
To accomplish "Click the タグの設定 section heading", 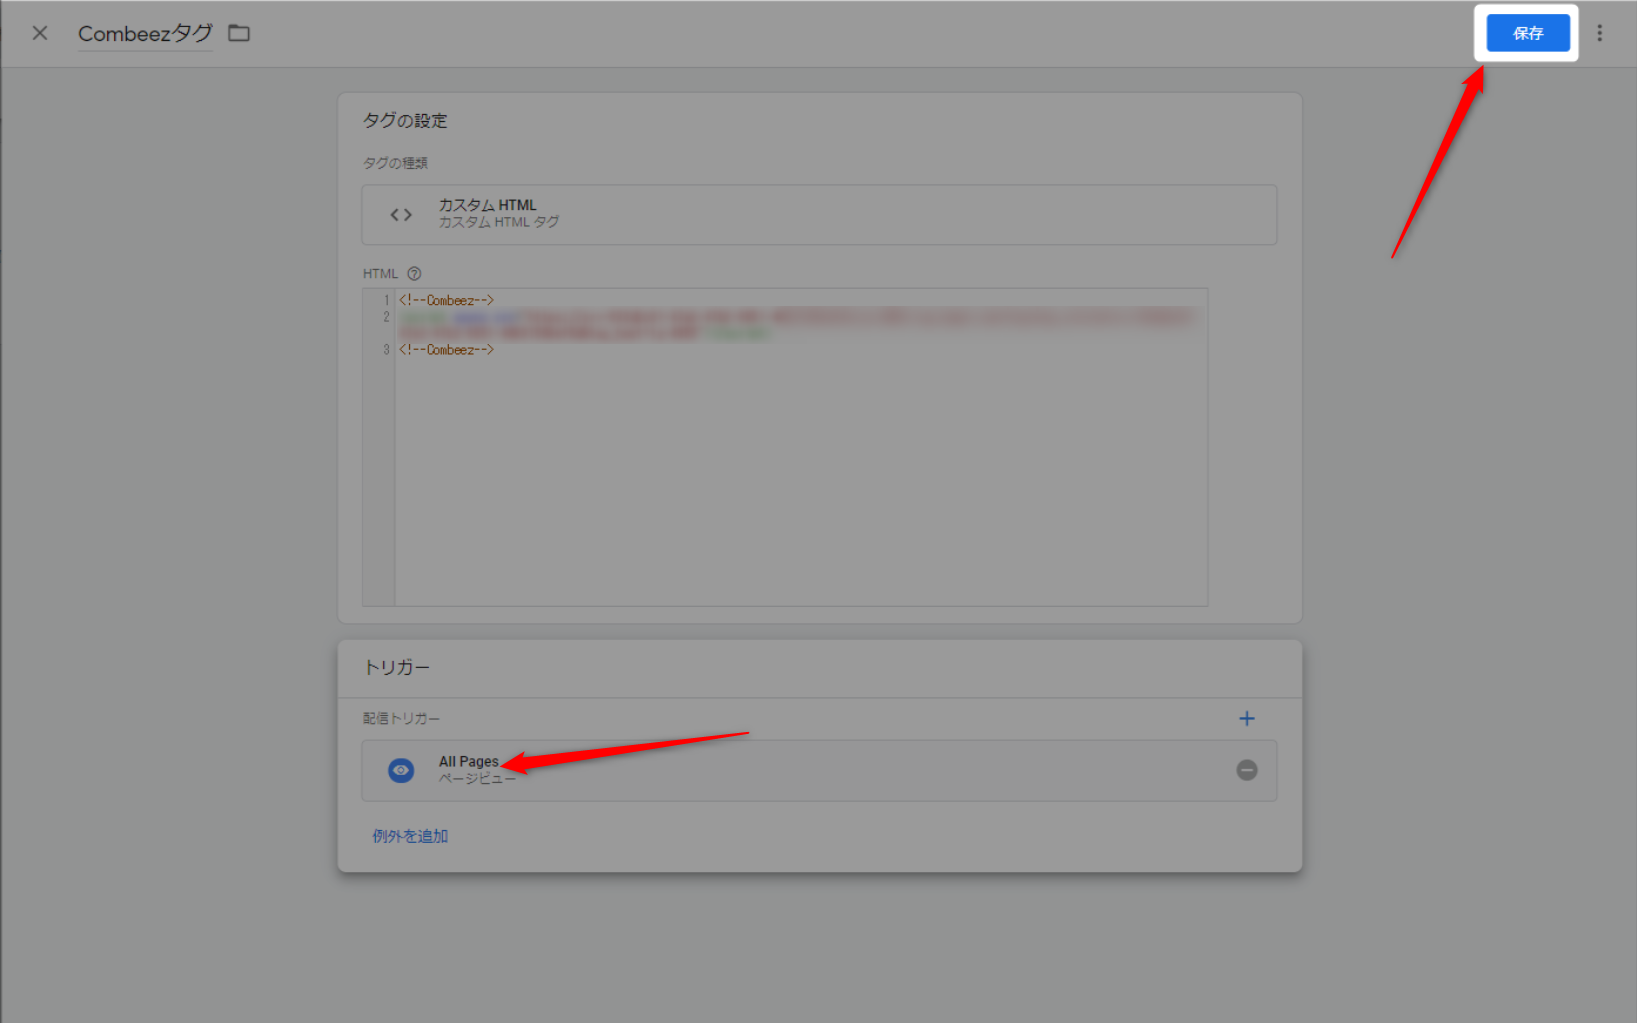I will pos(405,120).
